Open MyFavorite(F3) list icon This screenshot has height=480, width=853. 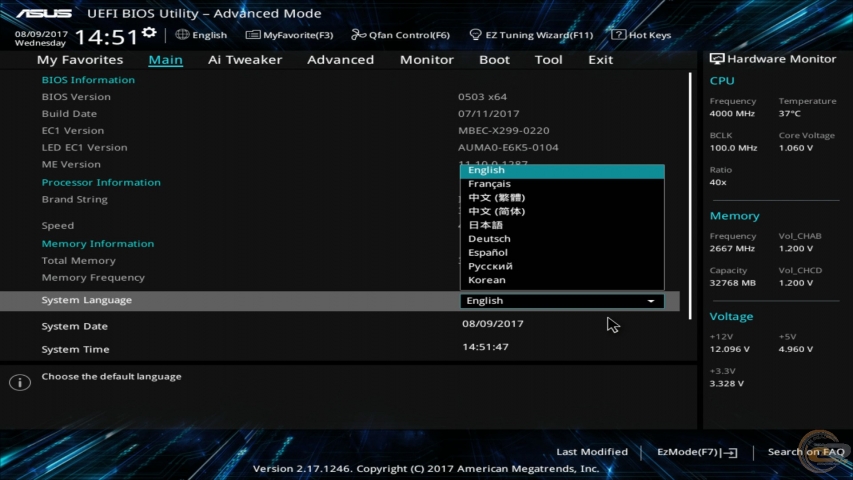click(252, 35)
